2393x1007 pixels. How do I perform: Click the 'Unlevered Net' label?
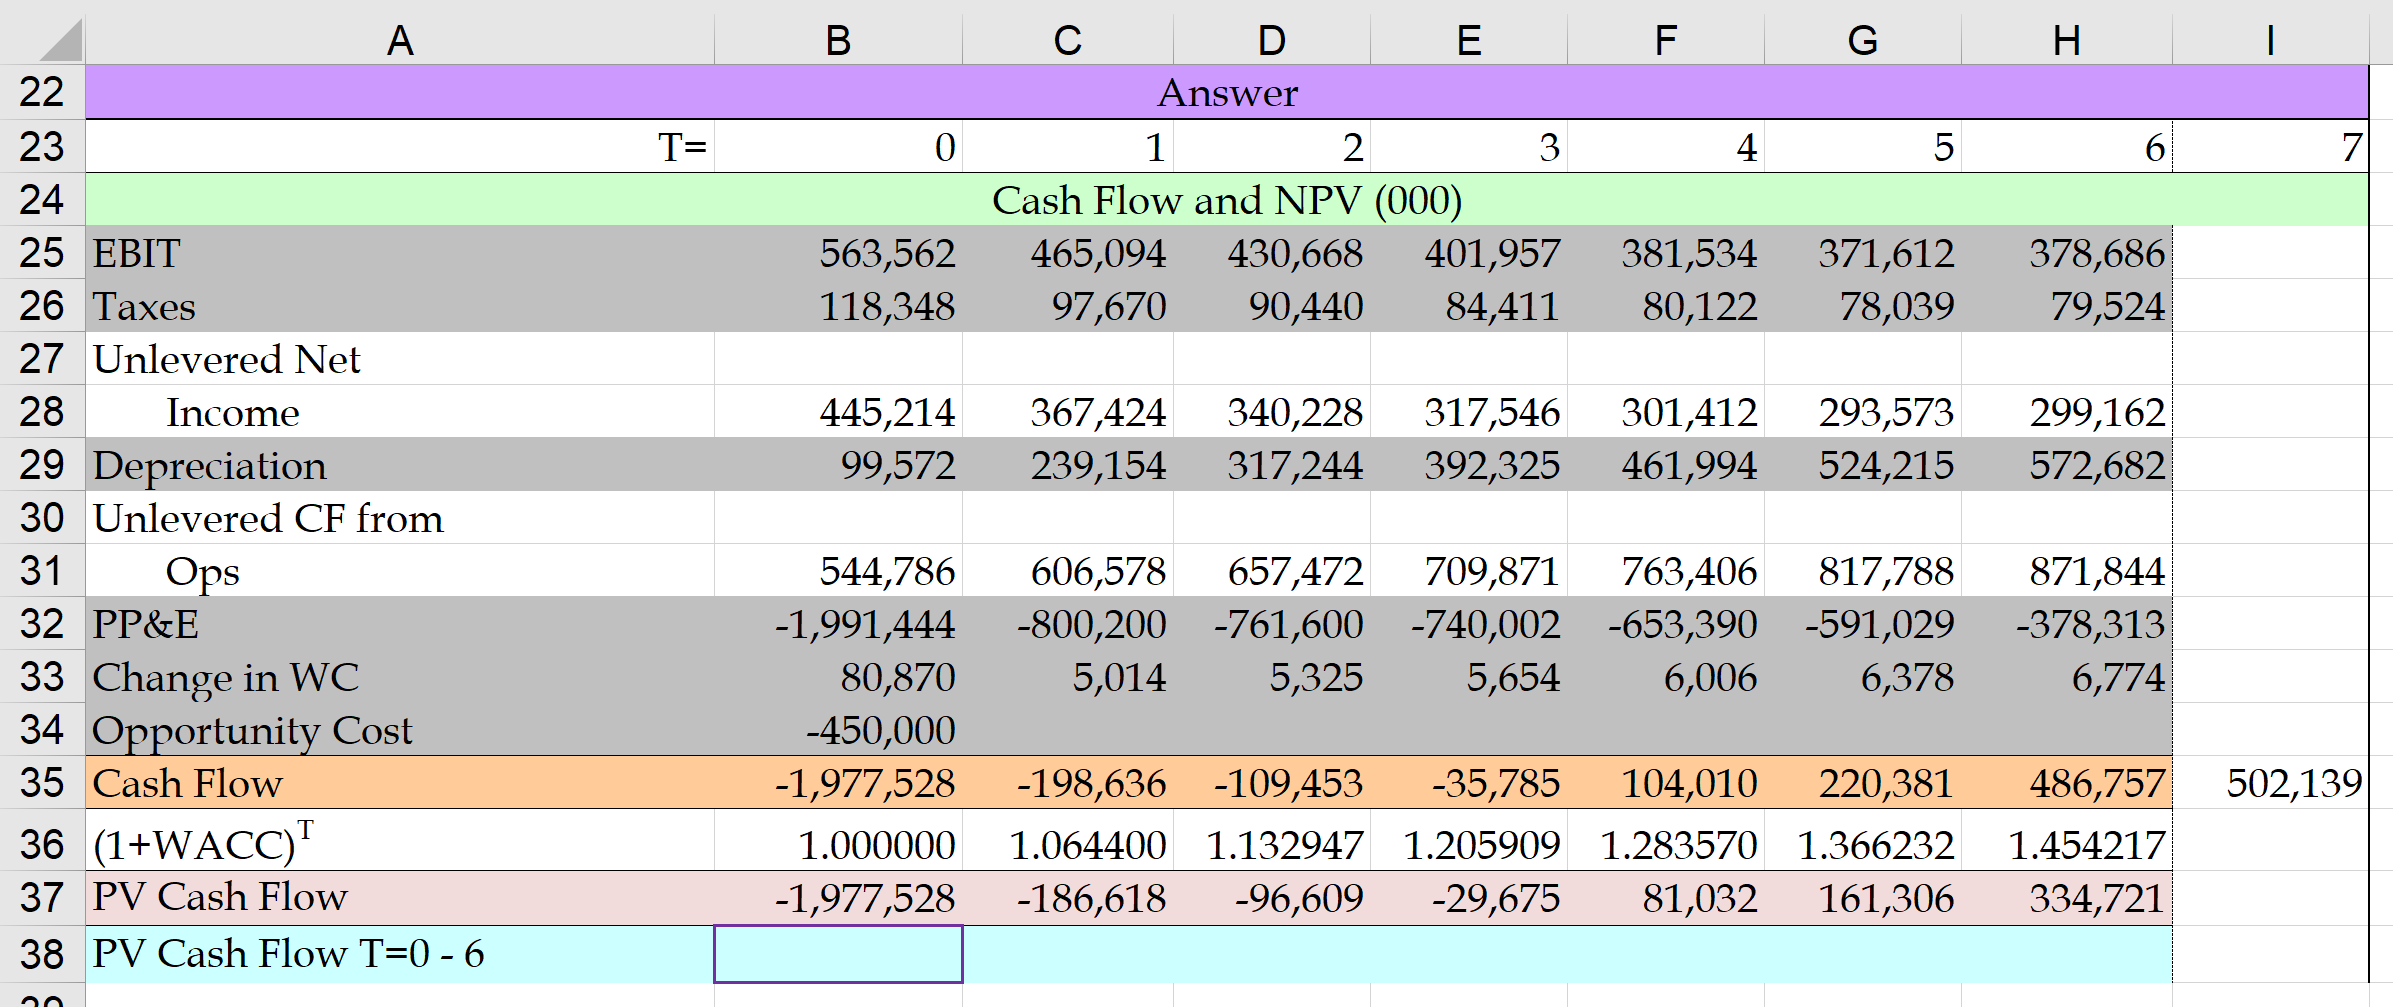coord(227,359)
